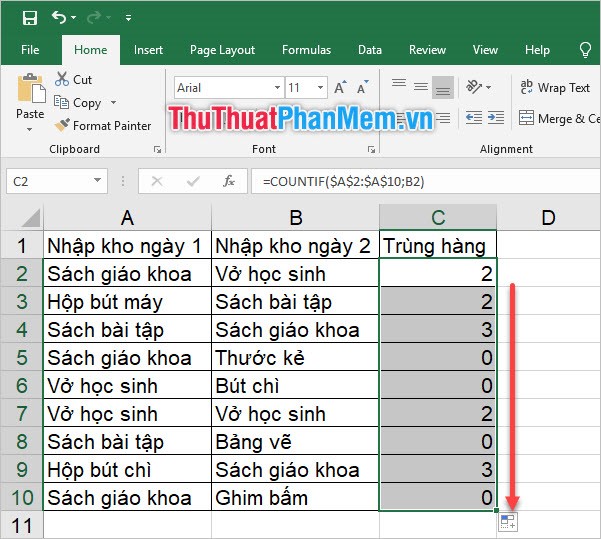Screen dimensions: 601x539
Task: Click the Insert Function fx icon
Action: pos(229,181)
